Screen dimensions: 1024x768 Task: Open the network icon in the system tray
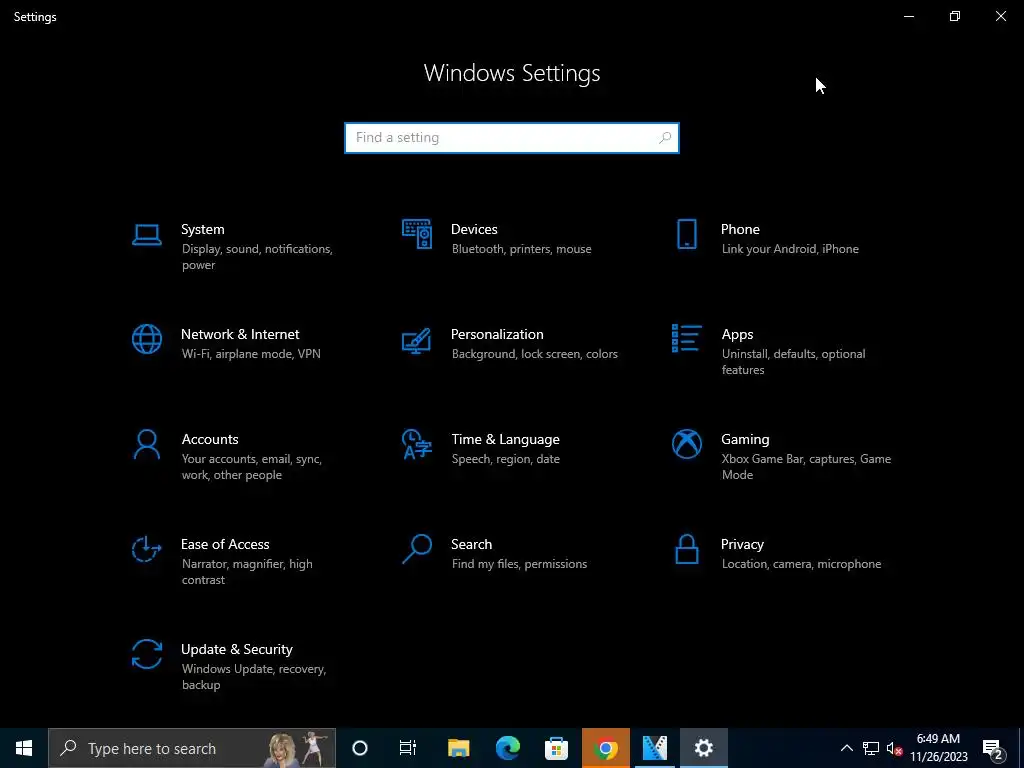(871, 748)
